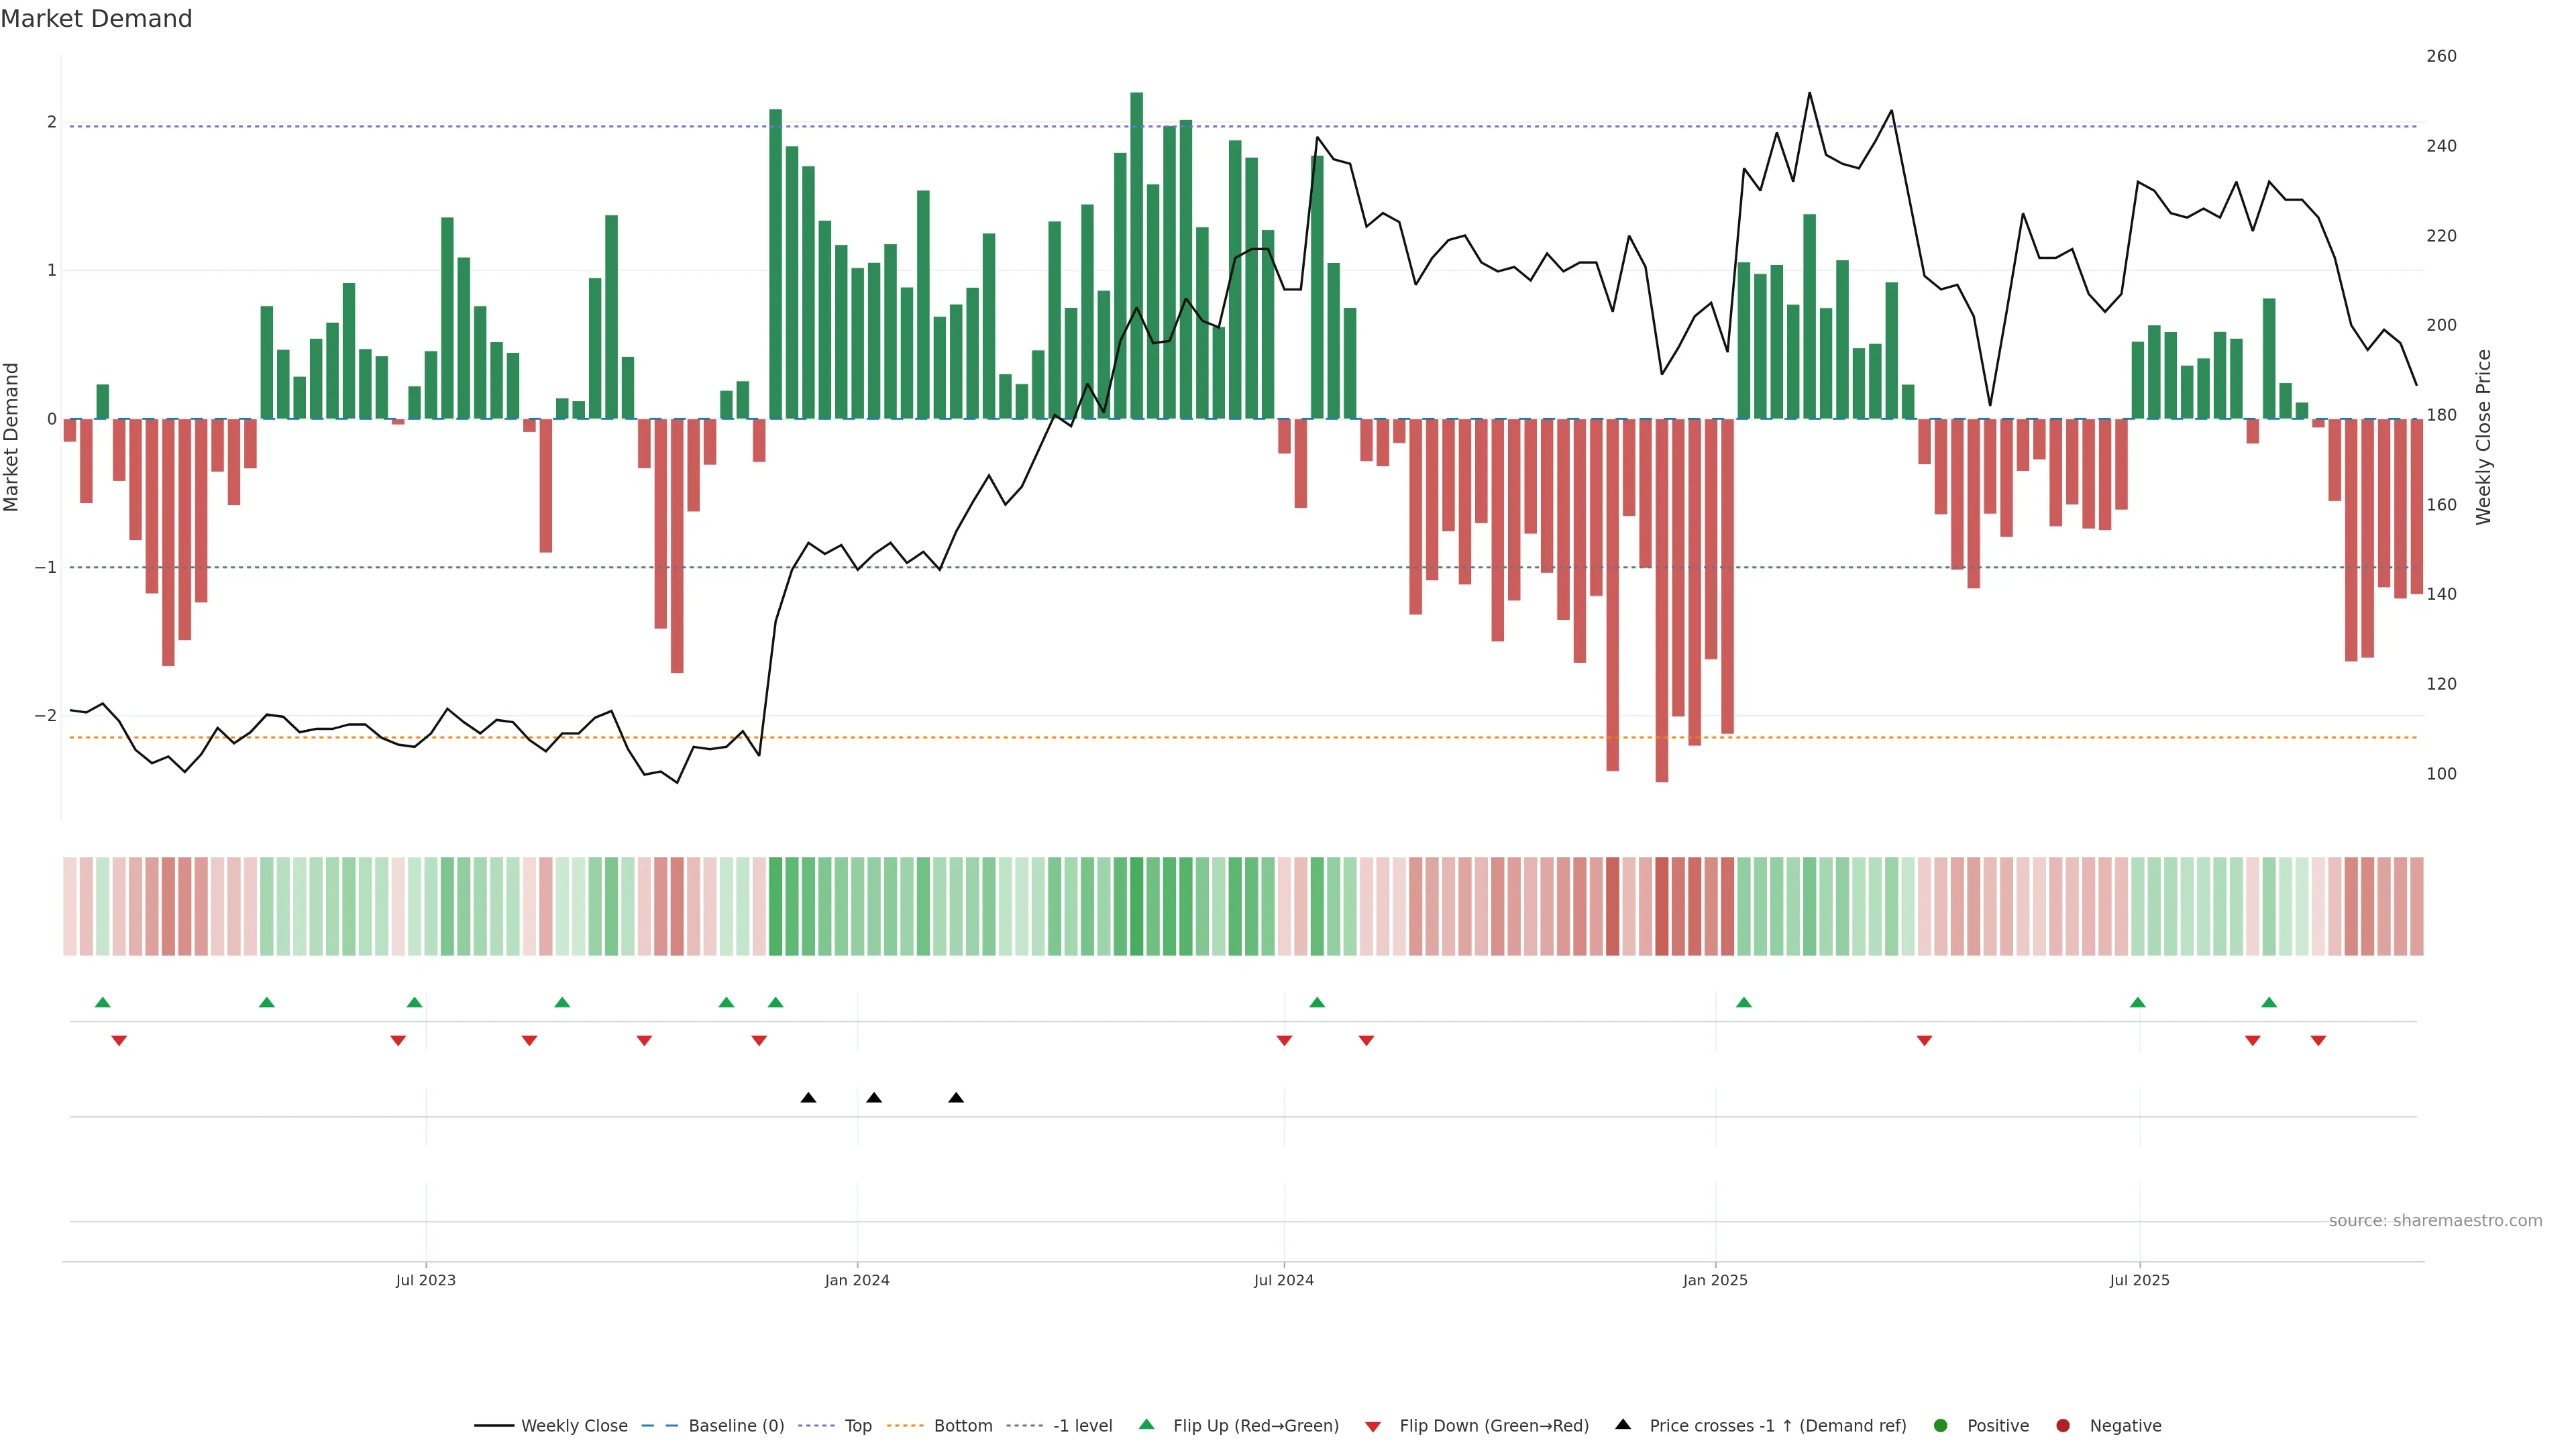Click the Jul 2024 x-axis label
The height and width of the screenshot is (1449, 2576).
point(1283,1280)
